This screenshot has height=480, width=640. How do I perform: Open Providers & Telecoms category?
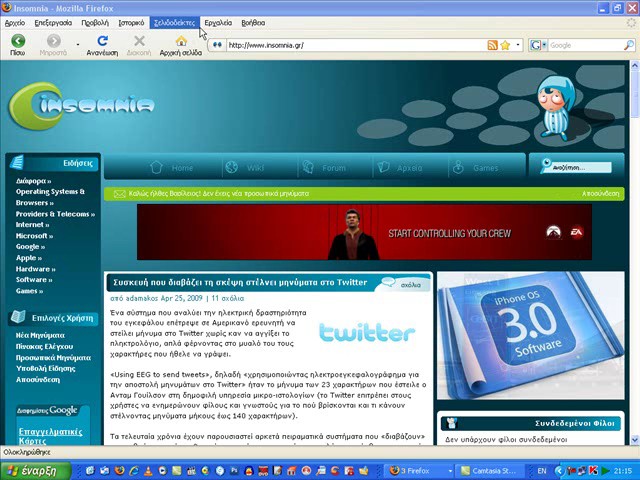[x=55, y=214]
